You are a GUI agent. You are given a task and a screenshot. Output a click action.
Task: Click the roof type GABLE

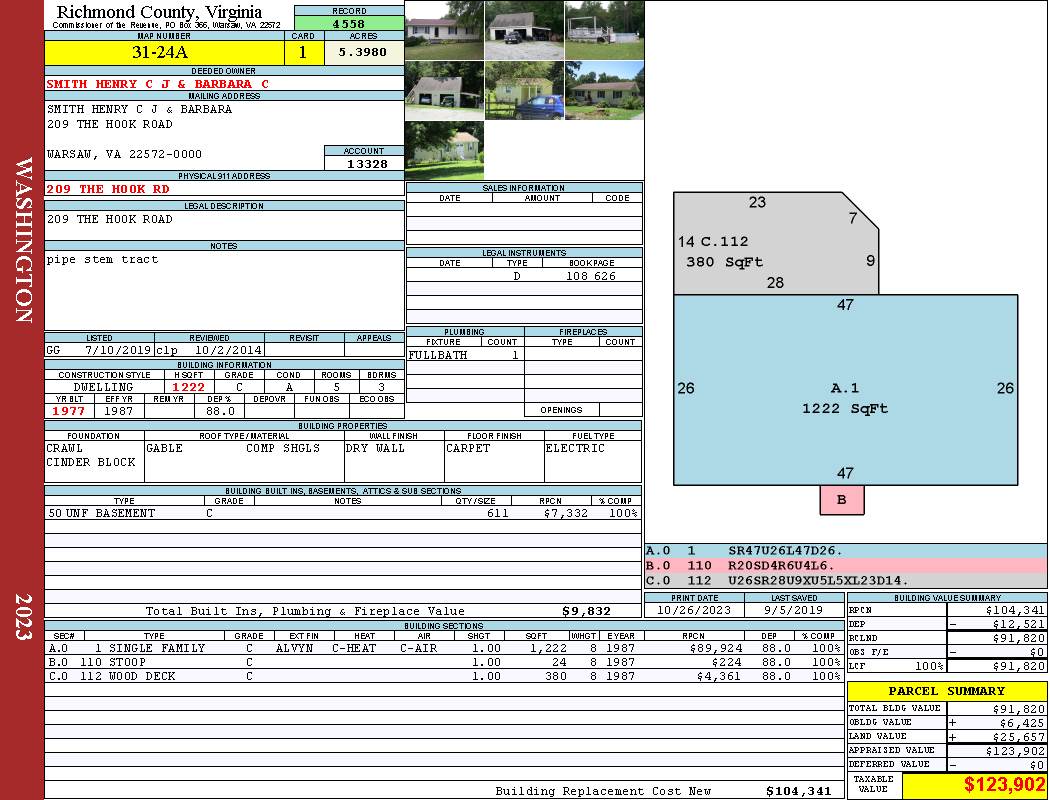[x=164, y=448]
